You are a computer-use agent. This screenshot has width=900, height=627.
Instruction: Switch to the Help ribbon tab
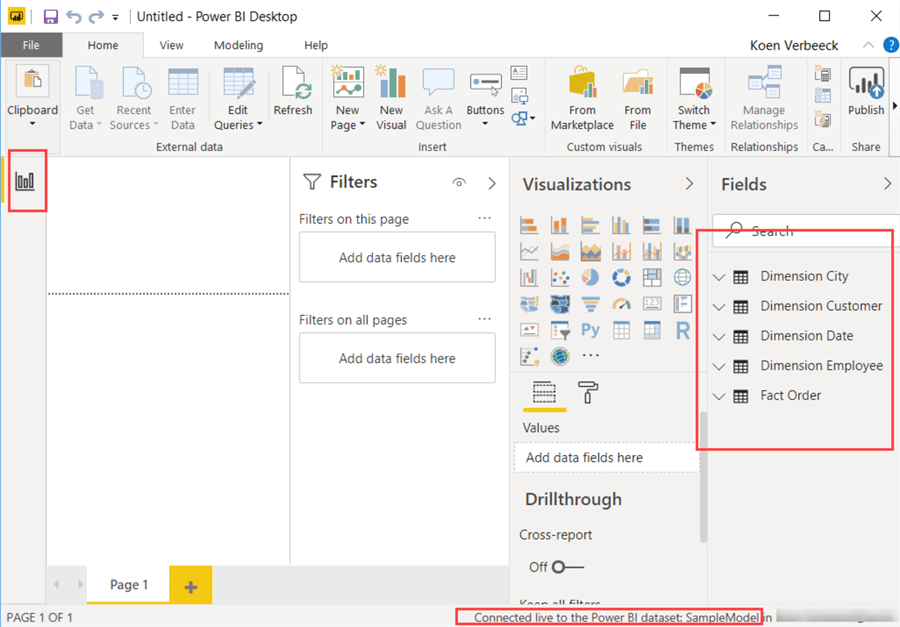[x=316, y=45]
